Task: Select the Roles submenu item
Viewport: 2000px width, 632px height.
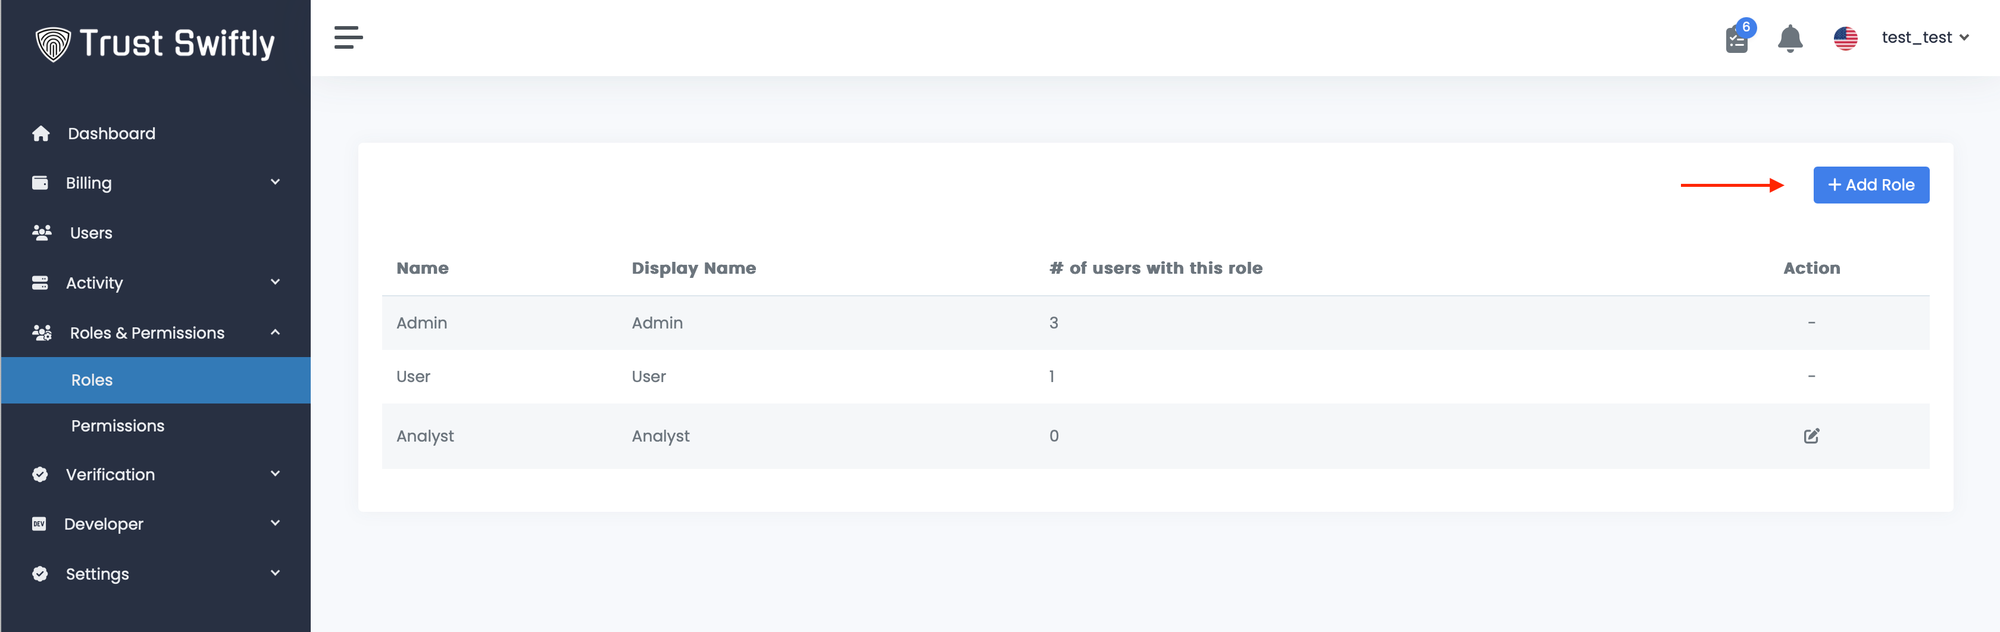Action: 92,380
